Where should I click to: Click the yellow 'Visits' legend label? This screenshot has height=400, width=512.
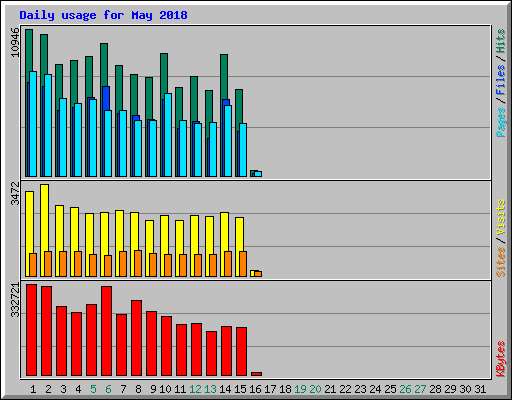(501, 217)
